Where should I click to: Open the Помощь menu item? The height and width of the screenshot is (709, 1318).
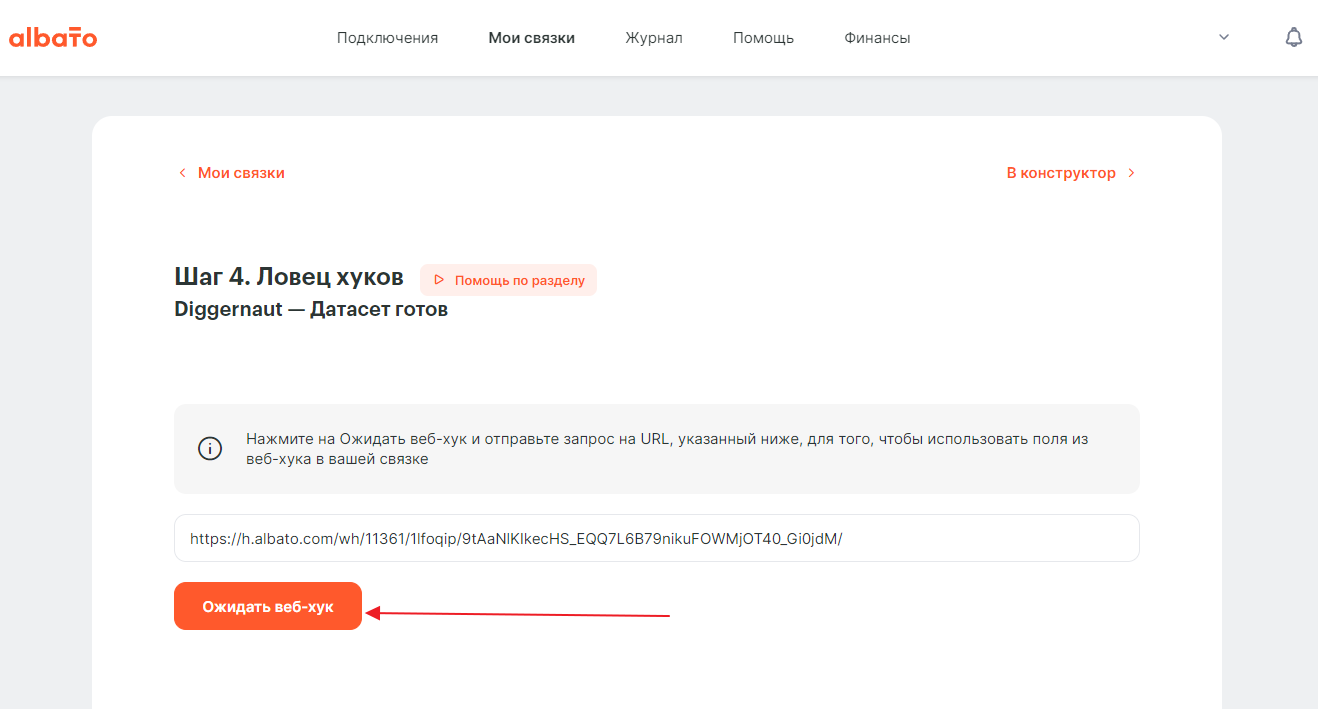[x=763, y=38]
